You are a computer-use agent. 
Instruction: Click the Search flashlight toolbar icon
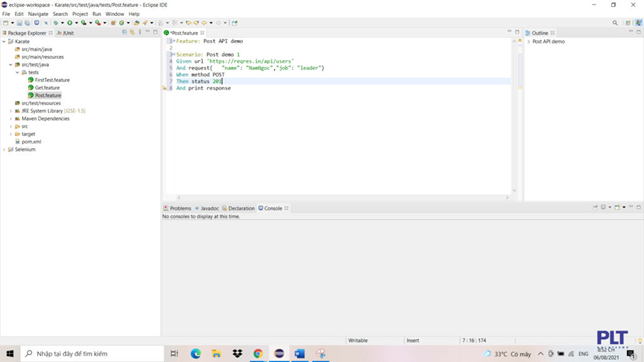click(145, 23)
